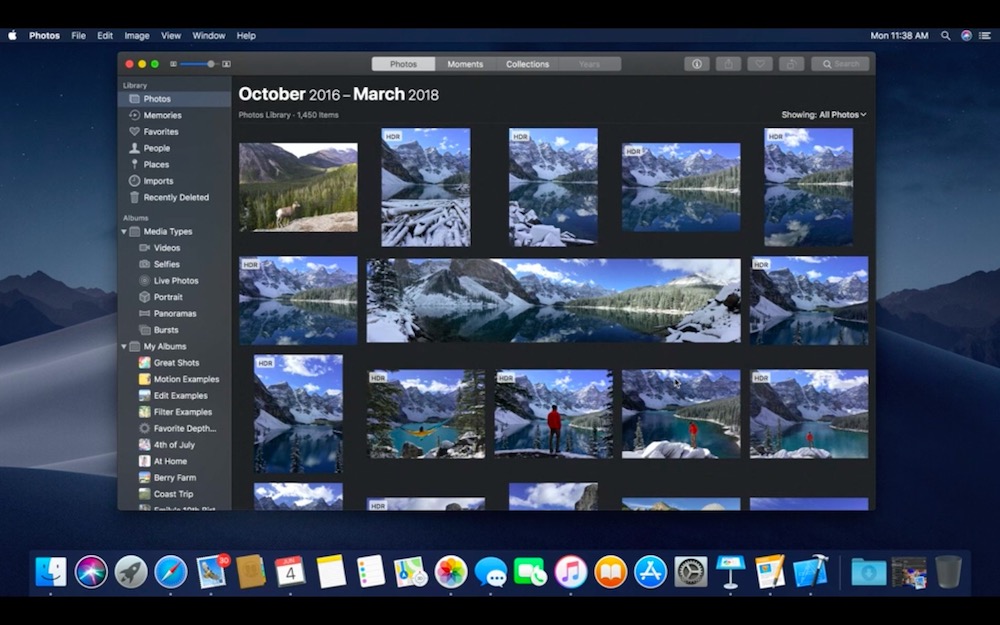
Task: Open the Showing: All Photos dropdown
Action: click(824, 115)
